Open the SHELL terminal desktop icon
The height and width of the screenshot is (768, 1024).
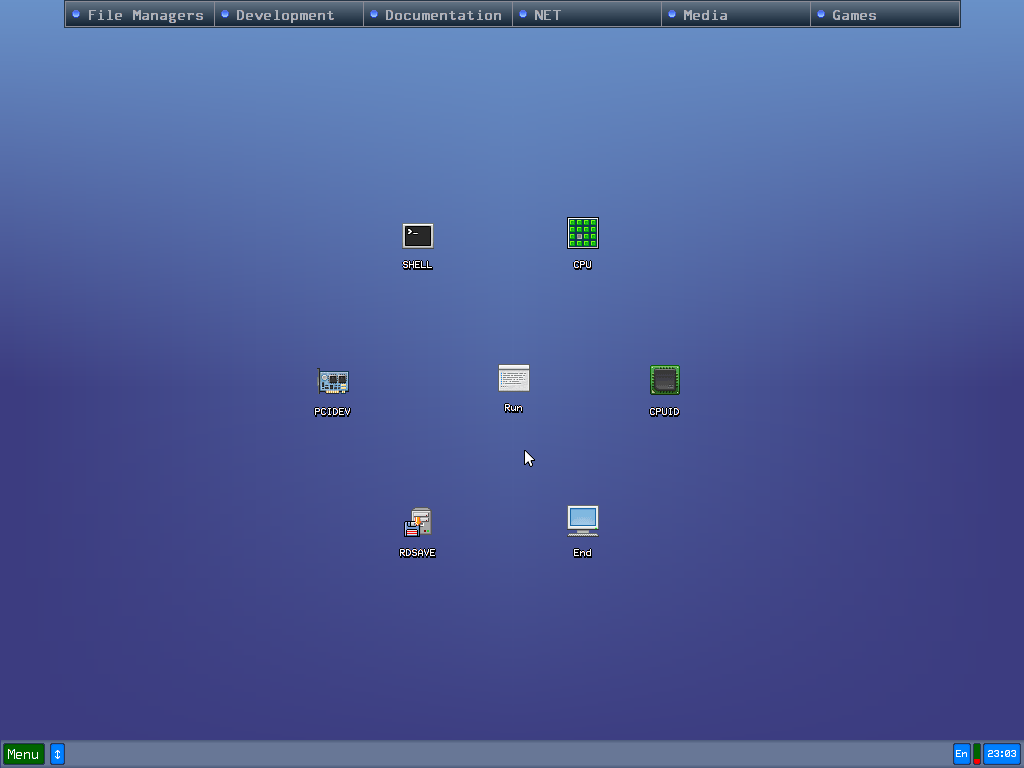417,236
